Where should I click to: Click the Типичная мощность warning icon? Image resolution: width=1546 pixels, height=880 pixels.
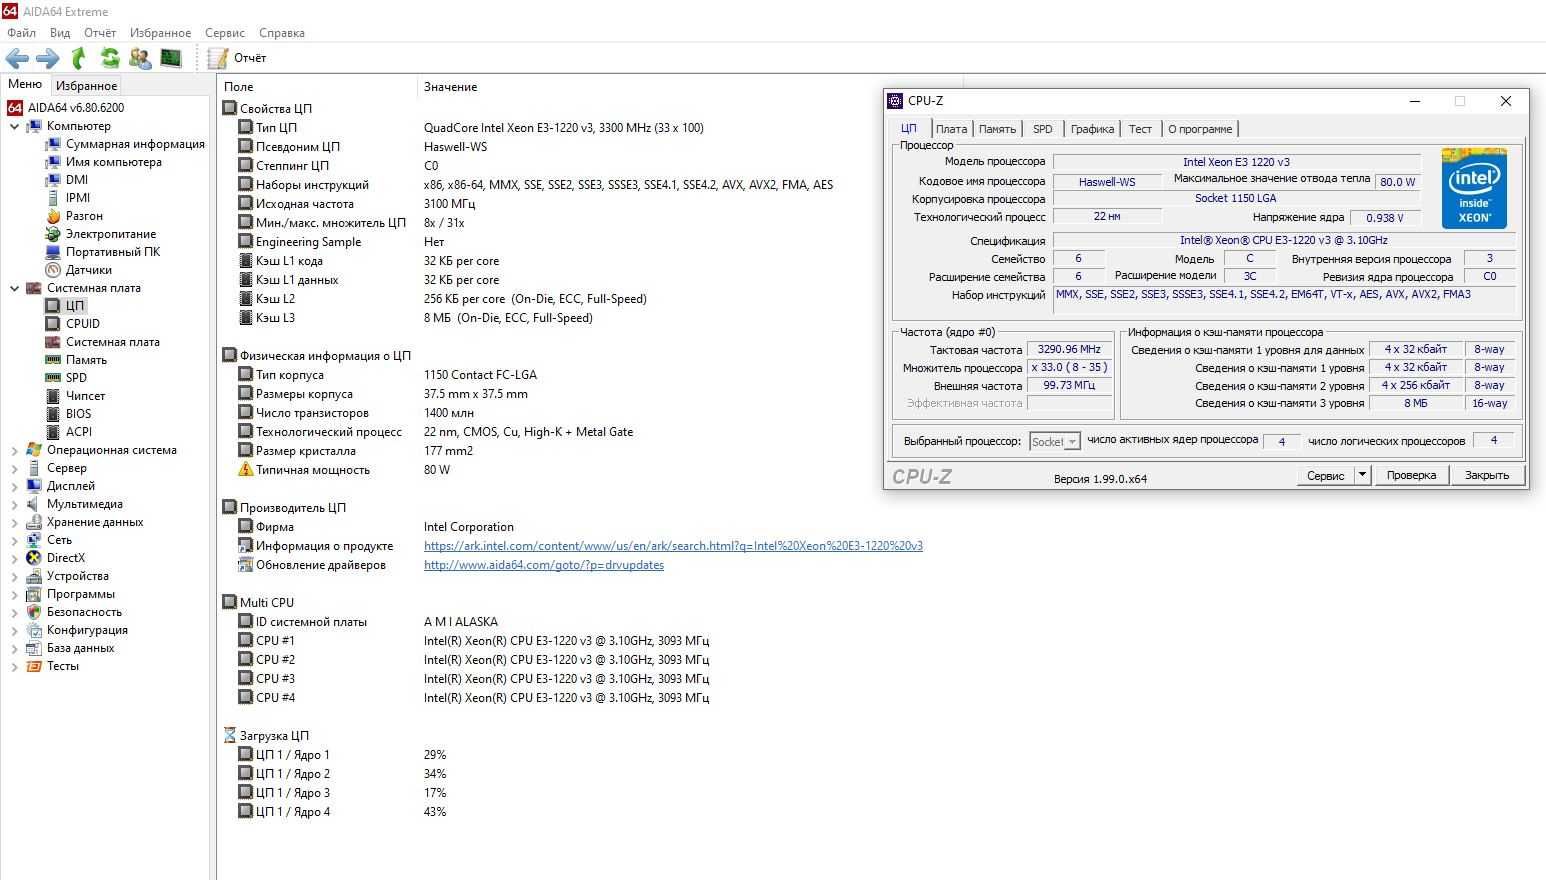pos(245,470)
